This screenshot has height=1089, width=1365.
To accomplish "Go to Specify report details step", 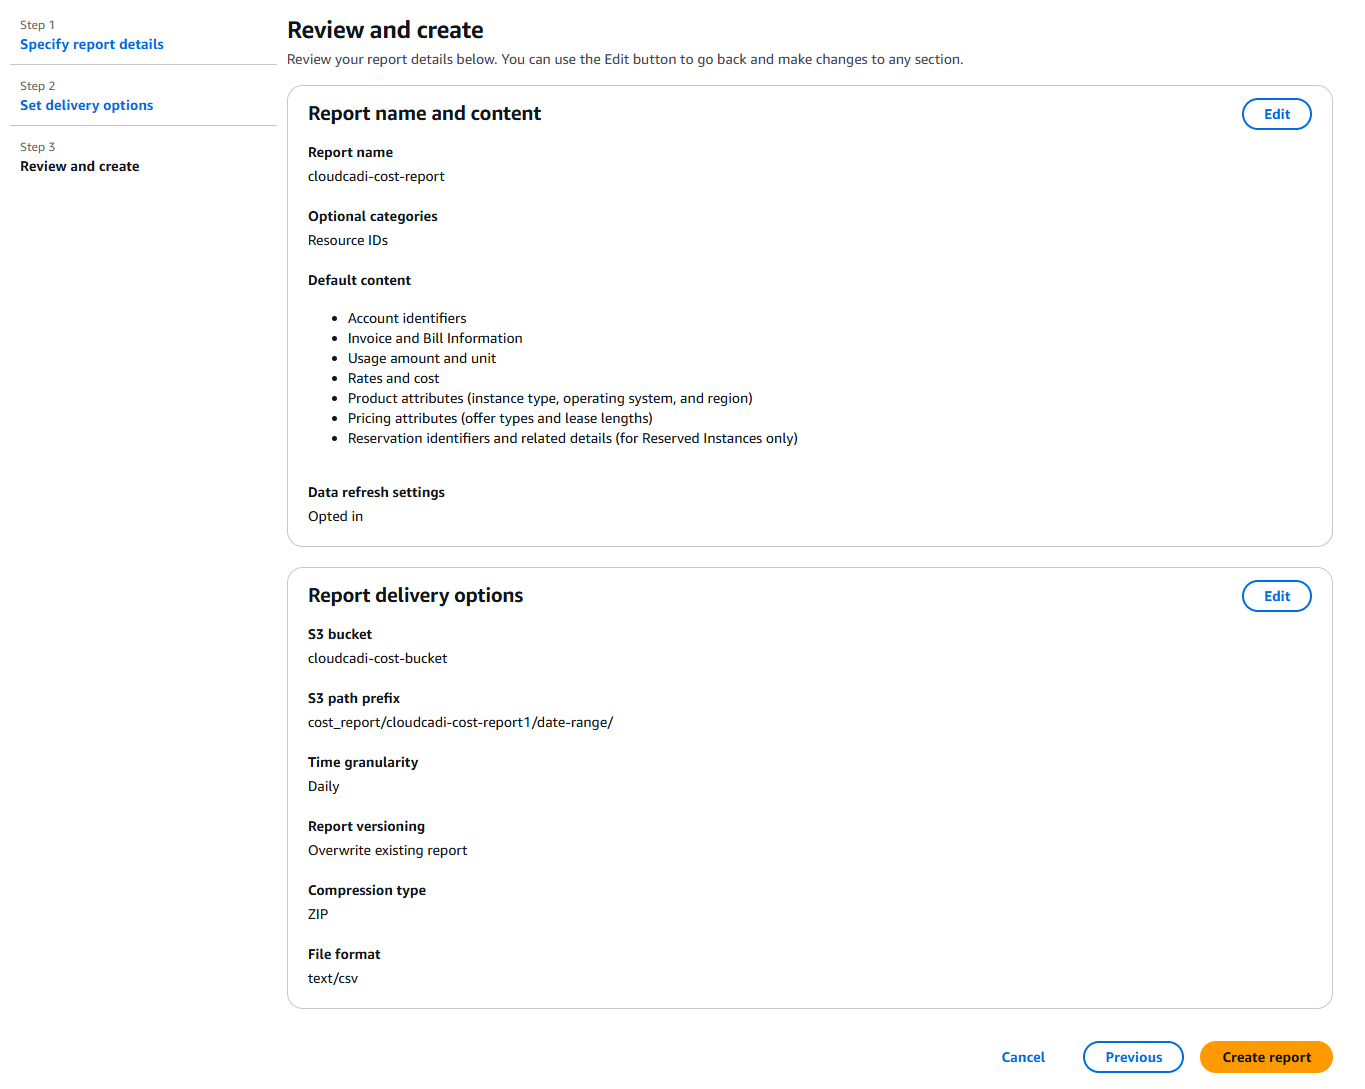I will point(92,44).
